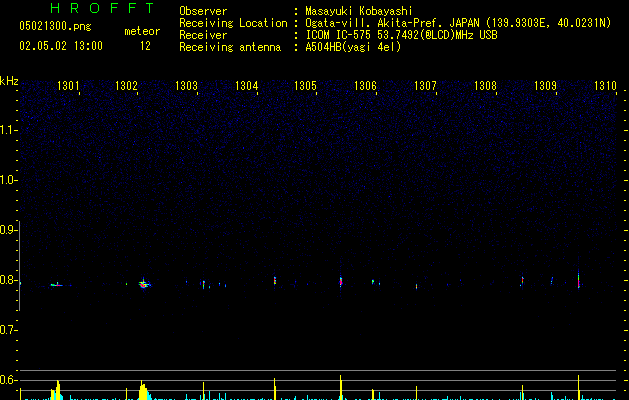Select antenna value A504HB(yagi 4el)
The image size is (629, 400).
pos(353,47)
